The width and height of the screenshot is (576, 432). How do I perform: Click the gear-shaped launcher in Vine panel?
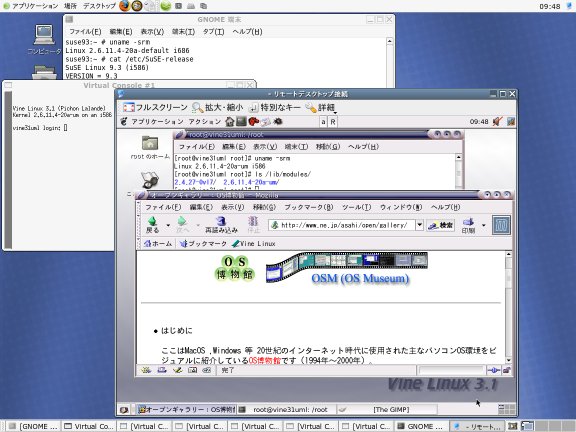pyautogui.click(x=278, y=121)
